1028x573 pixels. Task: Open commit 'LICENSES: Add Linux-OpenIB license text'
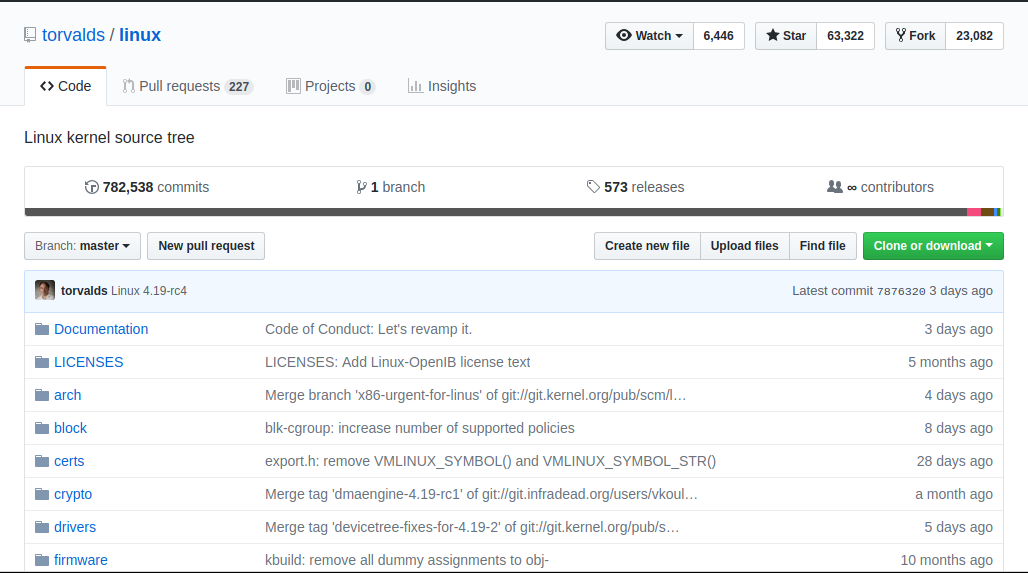coord(397,362)
